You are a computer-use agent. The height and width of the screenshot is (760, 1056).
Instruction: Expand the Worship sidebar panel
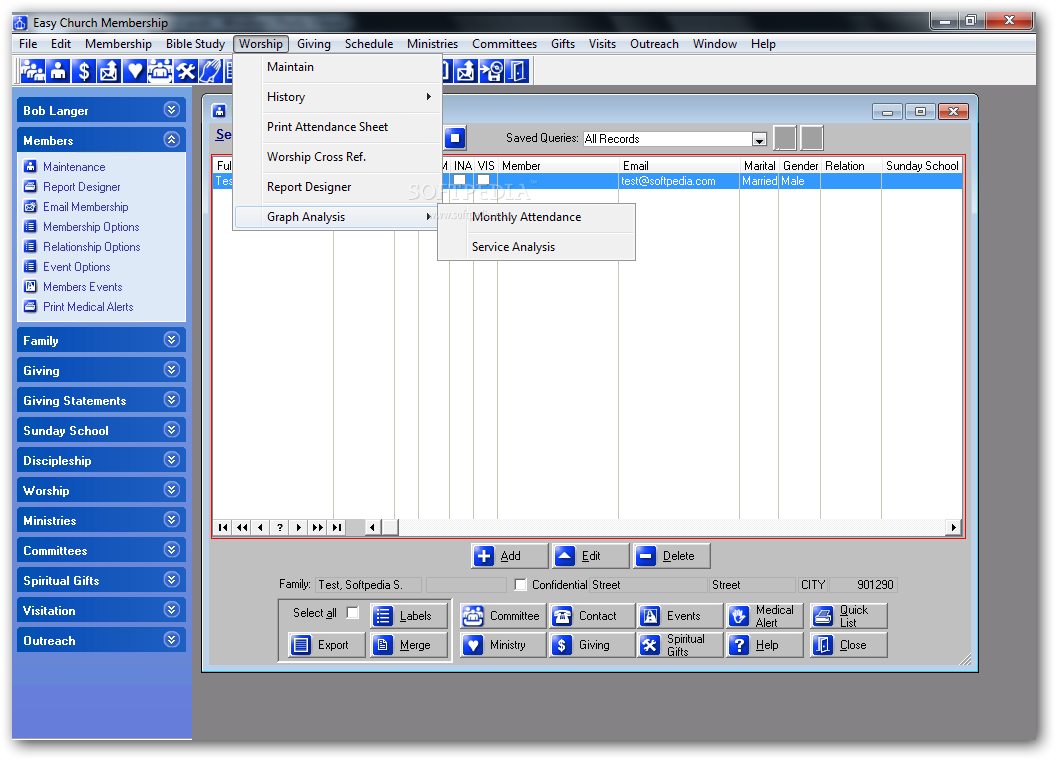[x=172, y=490]
